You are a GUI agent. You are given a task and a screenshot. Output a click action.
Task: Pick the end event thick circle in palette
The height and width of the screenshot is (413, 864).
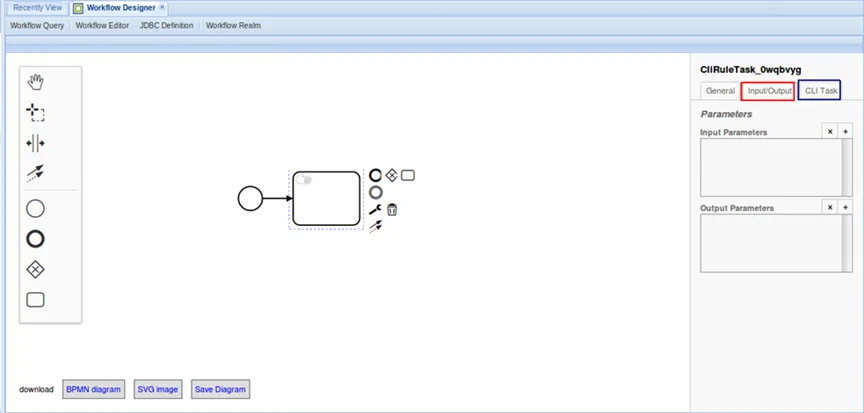(x=35, y=239)
